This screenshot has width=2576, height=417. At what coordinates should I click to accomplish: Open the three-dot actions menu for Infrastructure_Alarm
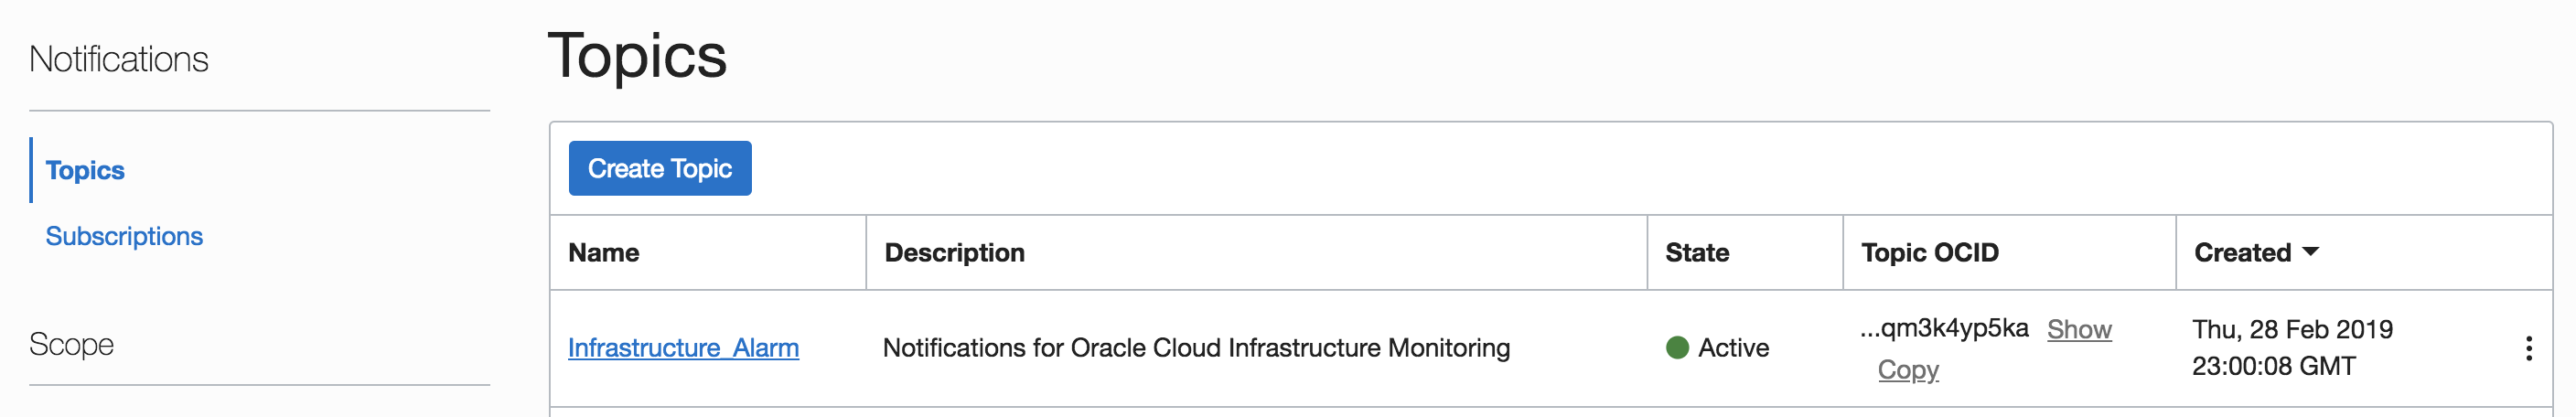coord(2528,348)
